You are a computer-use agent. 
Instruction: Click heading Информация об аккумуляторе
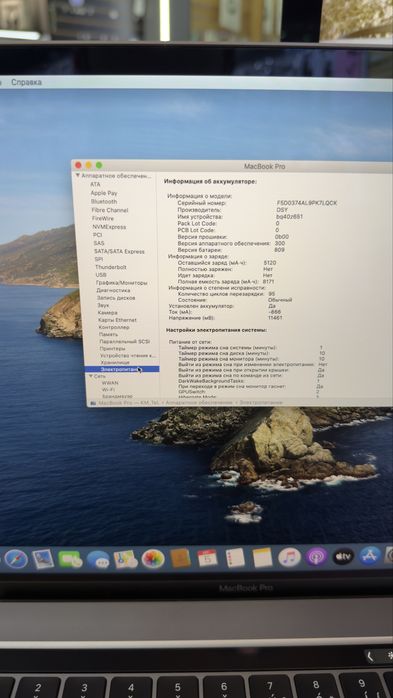[210, 182]
